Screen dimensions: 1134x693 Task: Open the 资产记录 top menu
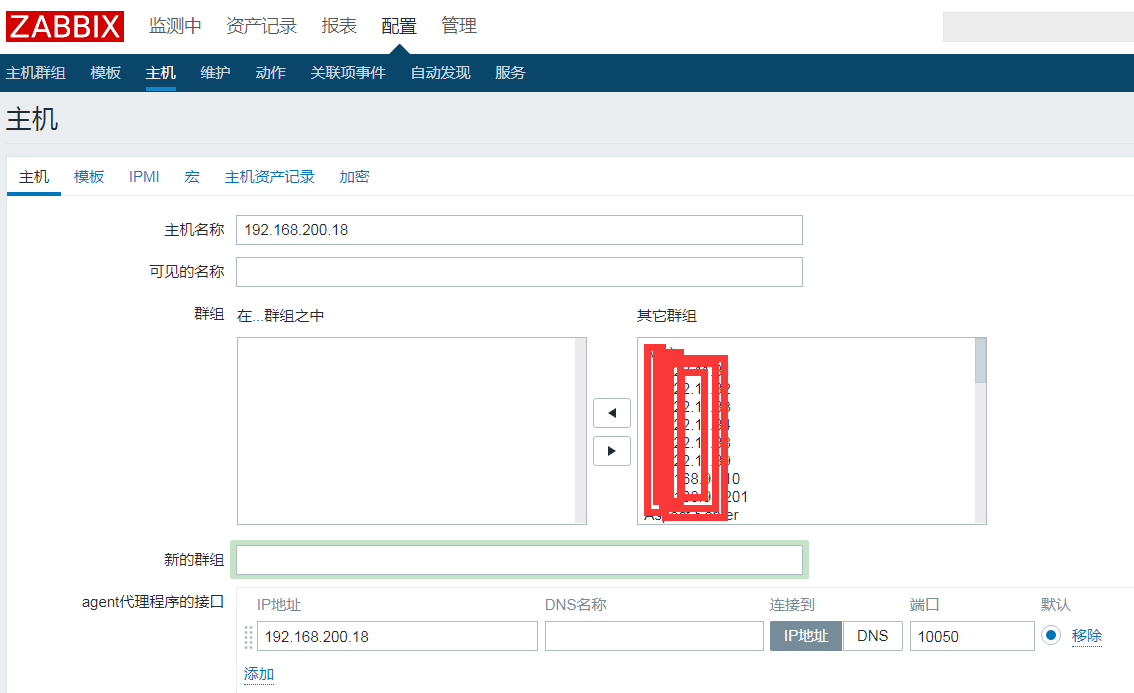pyautogui.click(x=261, y=26)
